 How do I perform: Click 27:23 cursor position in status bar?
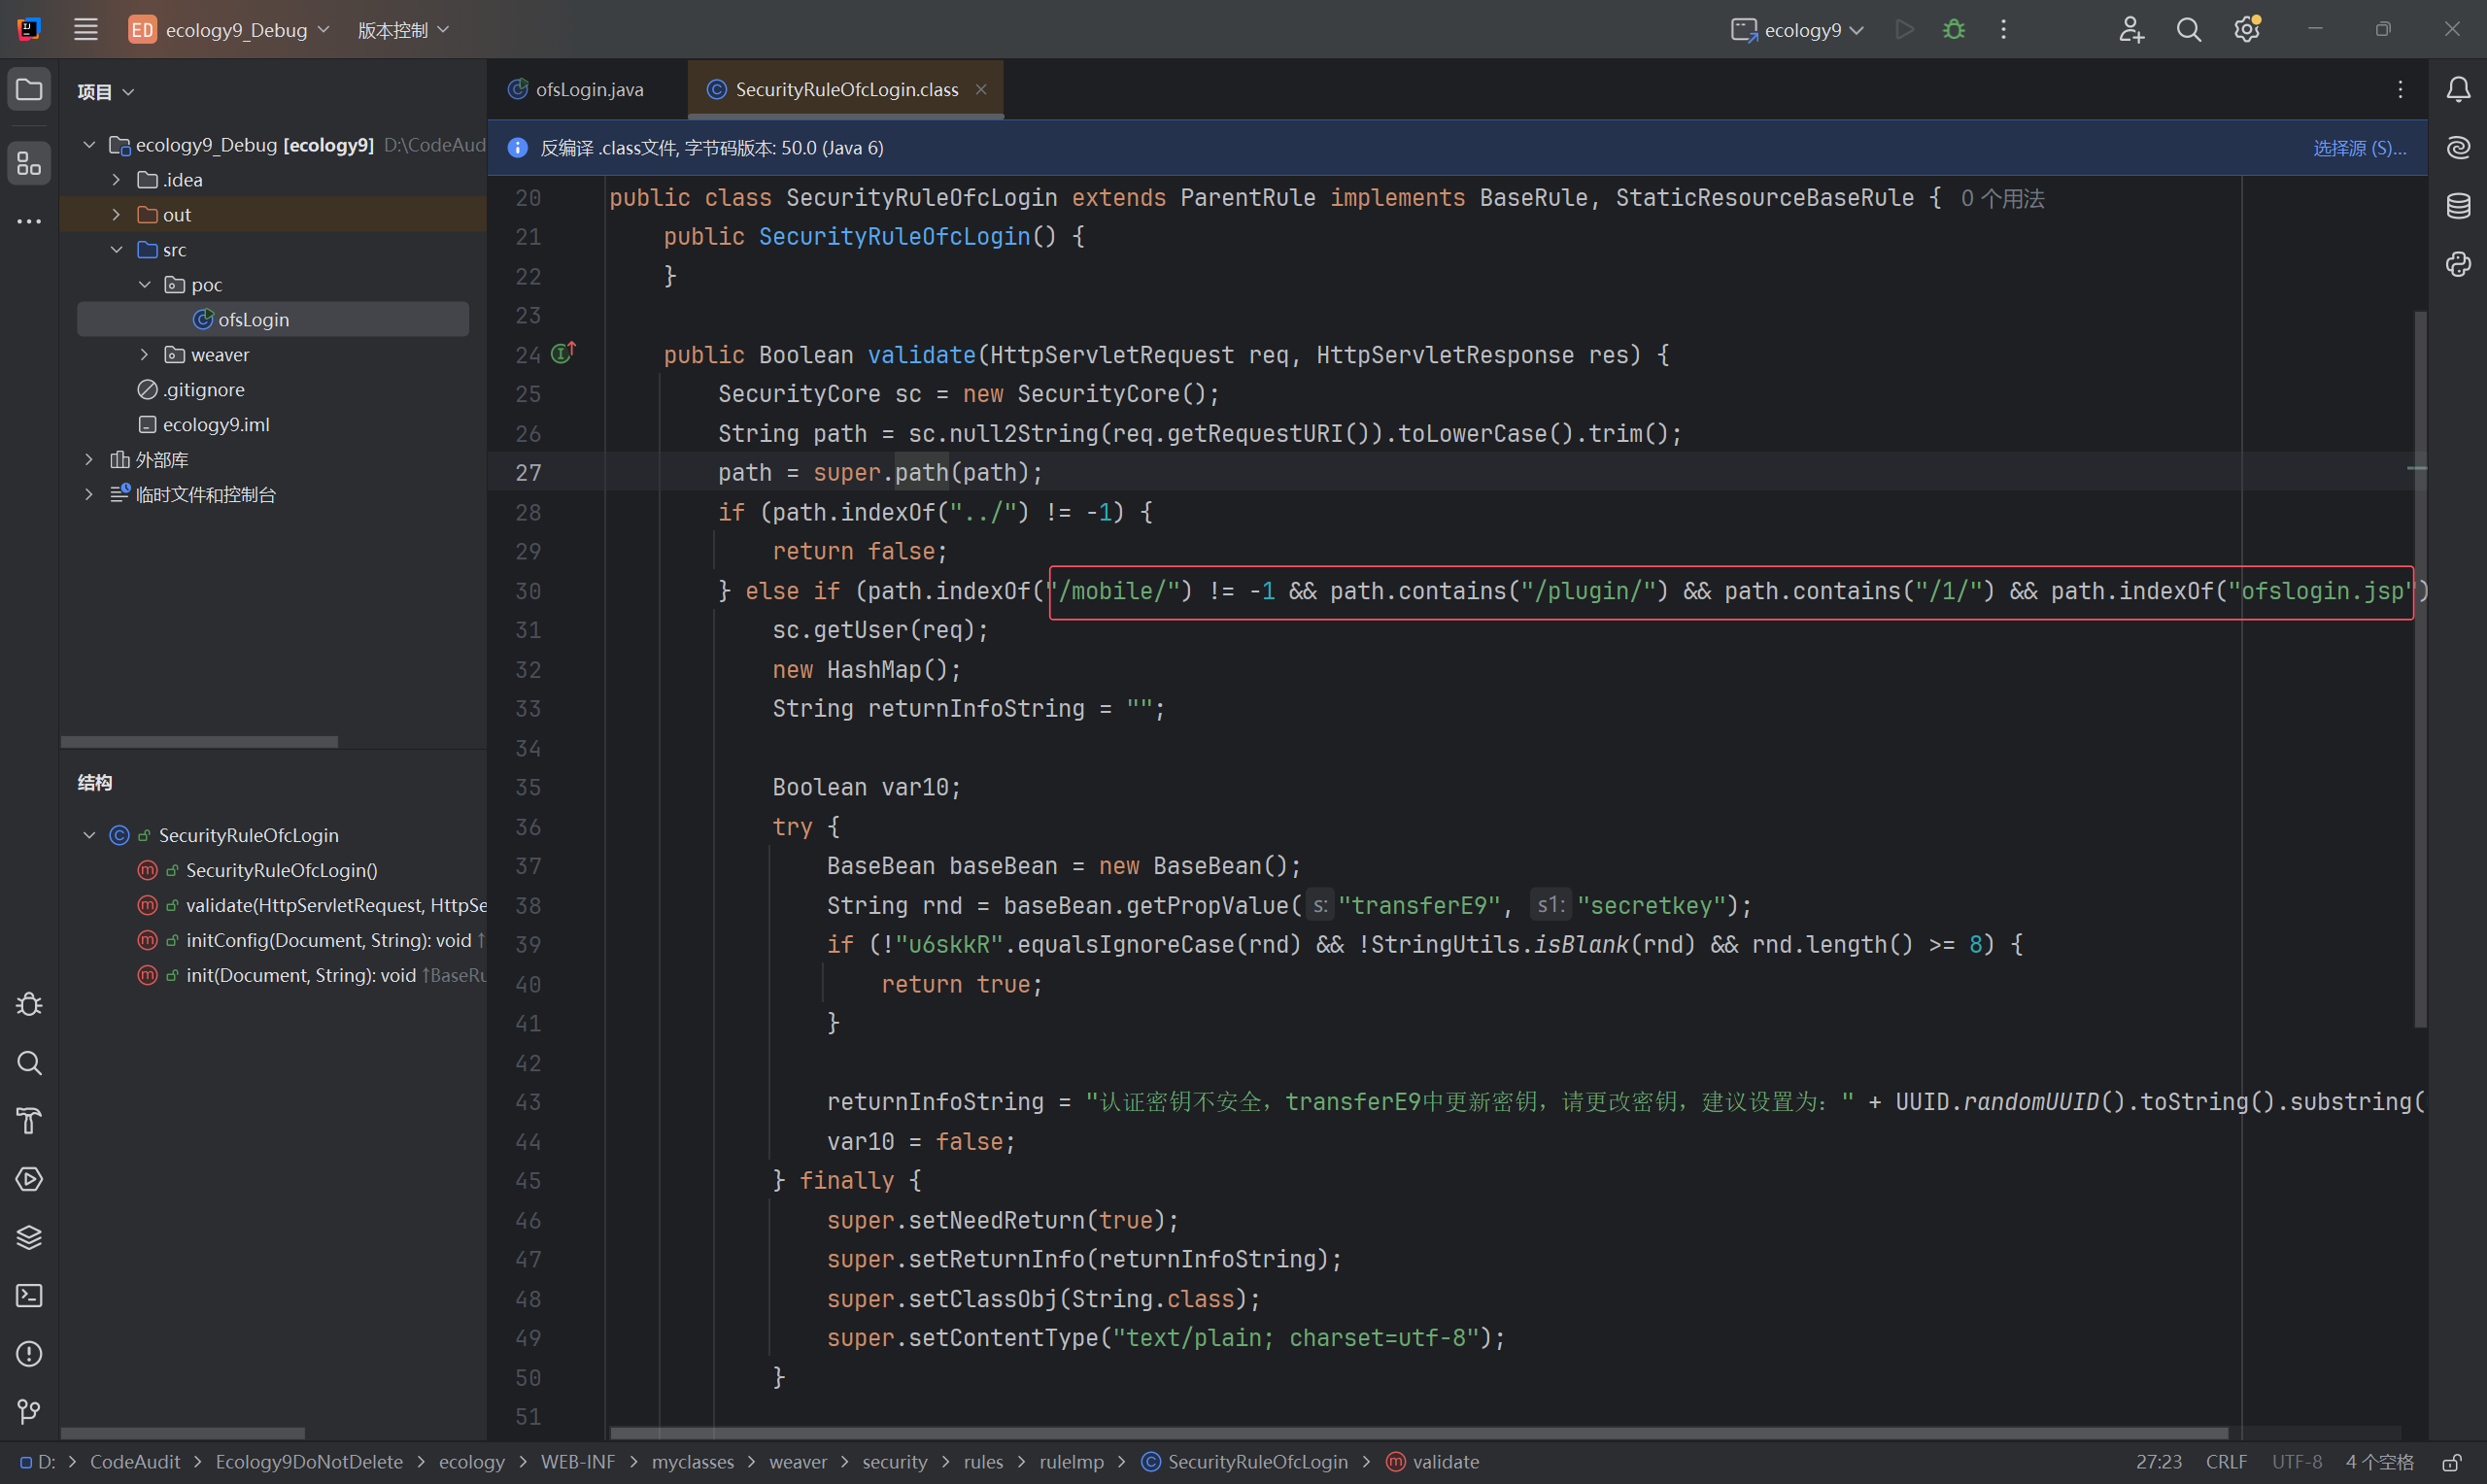(2159, 1462)
